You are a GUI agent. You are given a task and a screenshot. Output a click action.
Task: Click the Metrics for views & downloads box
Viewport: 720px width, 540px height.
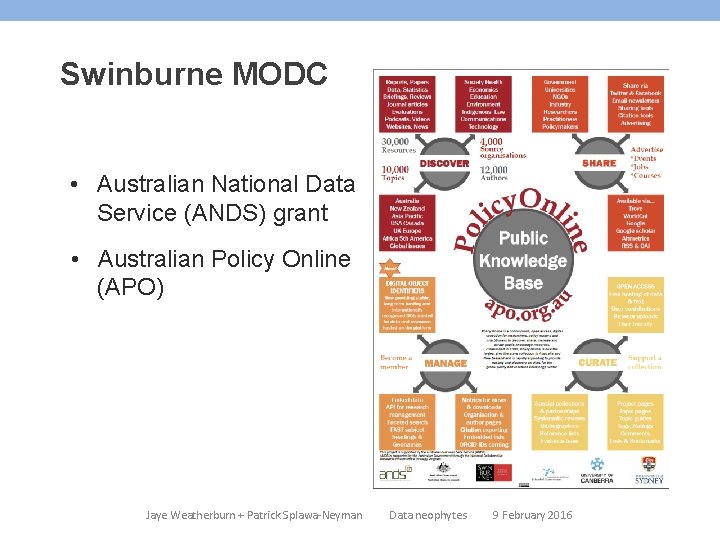click(484, 422)
